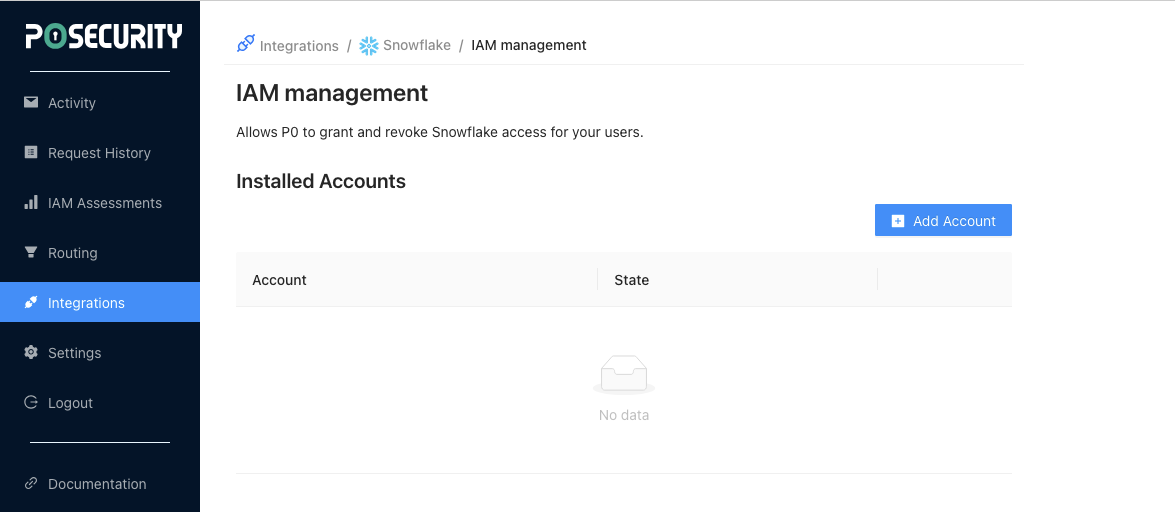1175x512 pixels.
Task: Navigate to Snowflake breadcrumb link
Action: (x=416, y=46)
